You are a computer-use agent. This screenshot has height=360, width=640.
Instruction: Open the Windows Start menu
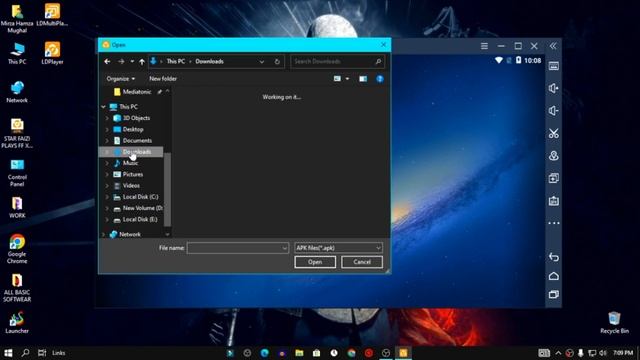tap(8, 353)
